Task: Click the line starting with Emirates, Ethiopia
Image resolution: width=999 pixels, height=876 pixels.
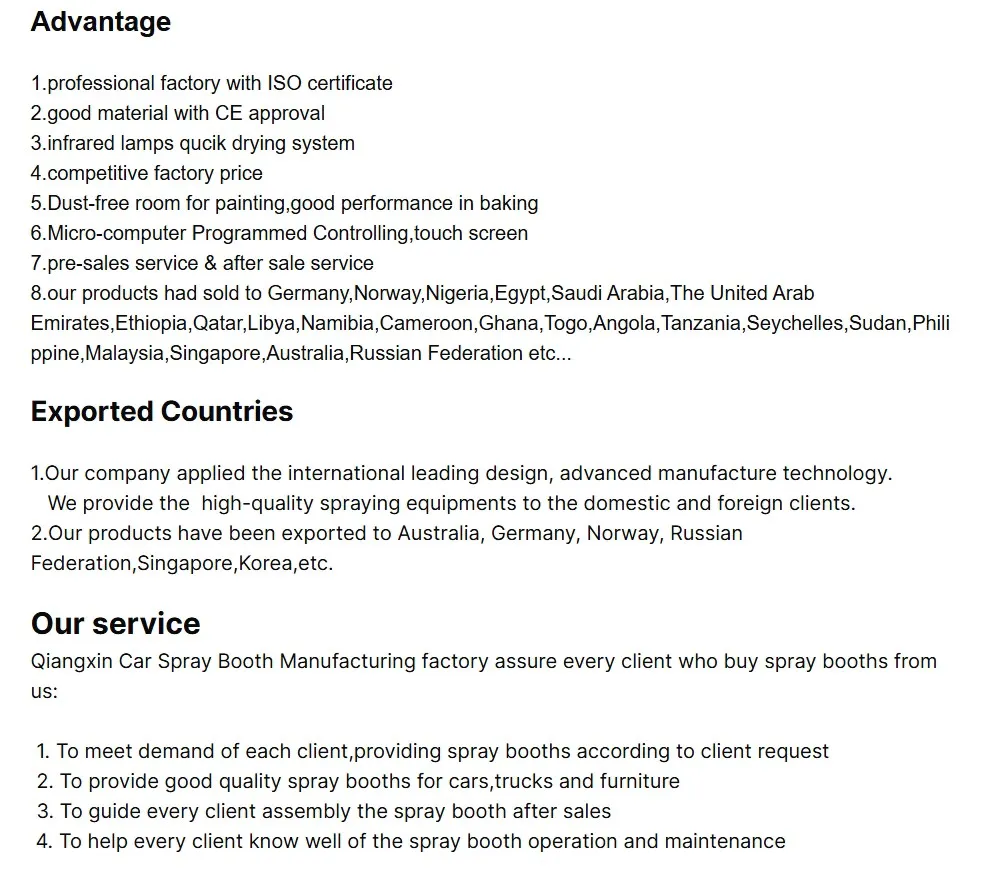Action: coord(490,323)
